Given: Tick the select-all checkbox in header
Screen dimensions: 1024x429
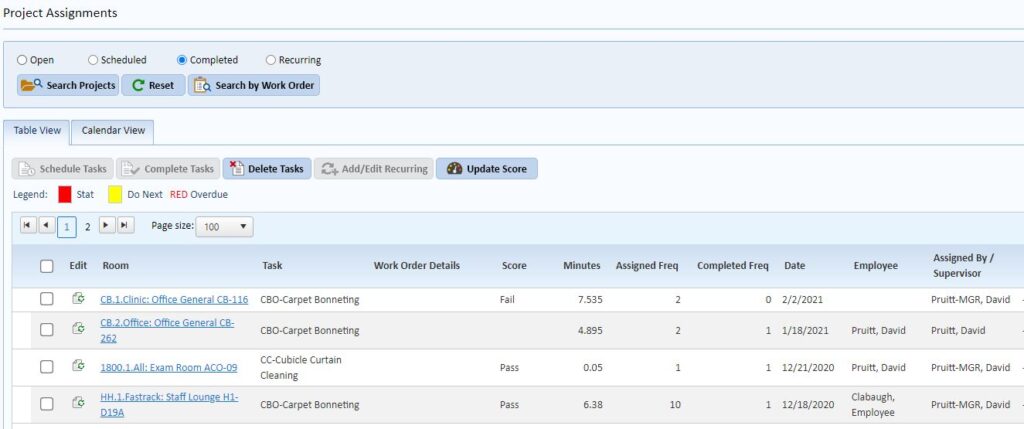Looking at the screenshot, I should click(x=47, y=266).
